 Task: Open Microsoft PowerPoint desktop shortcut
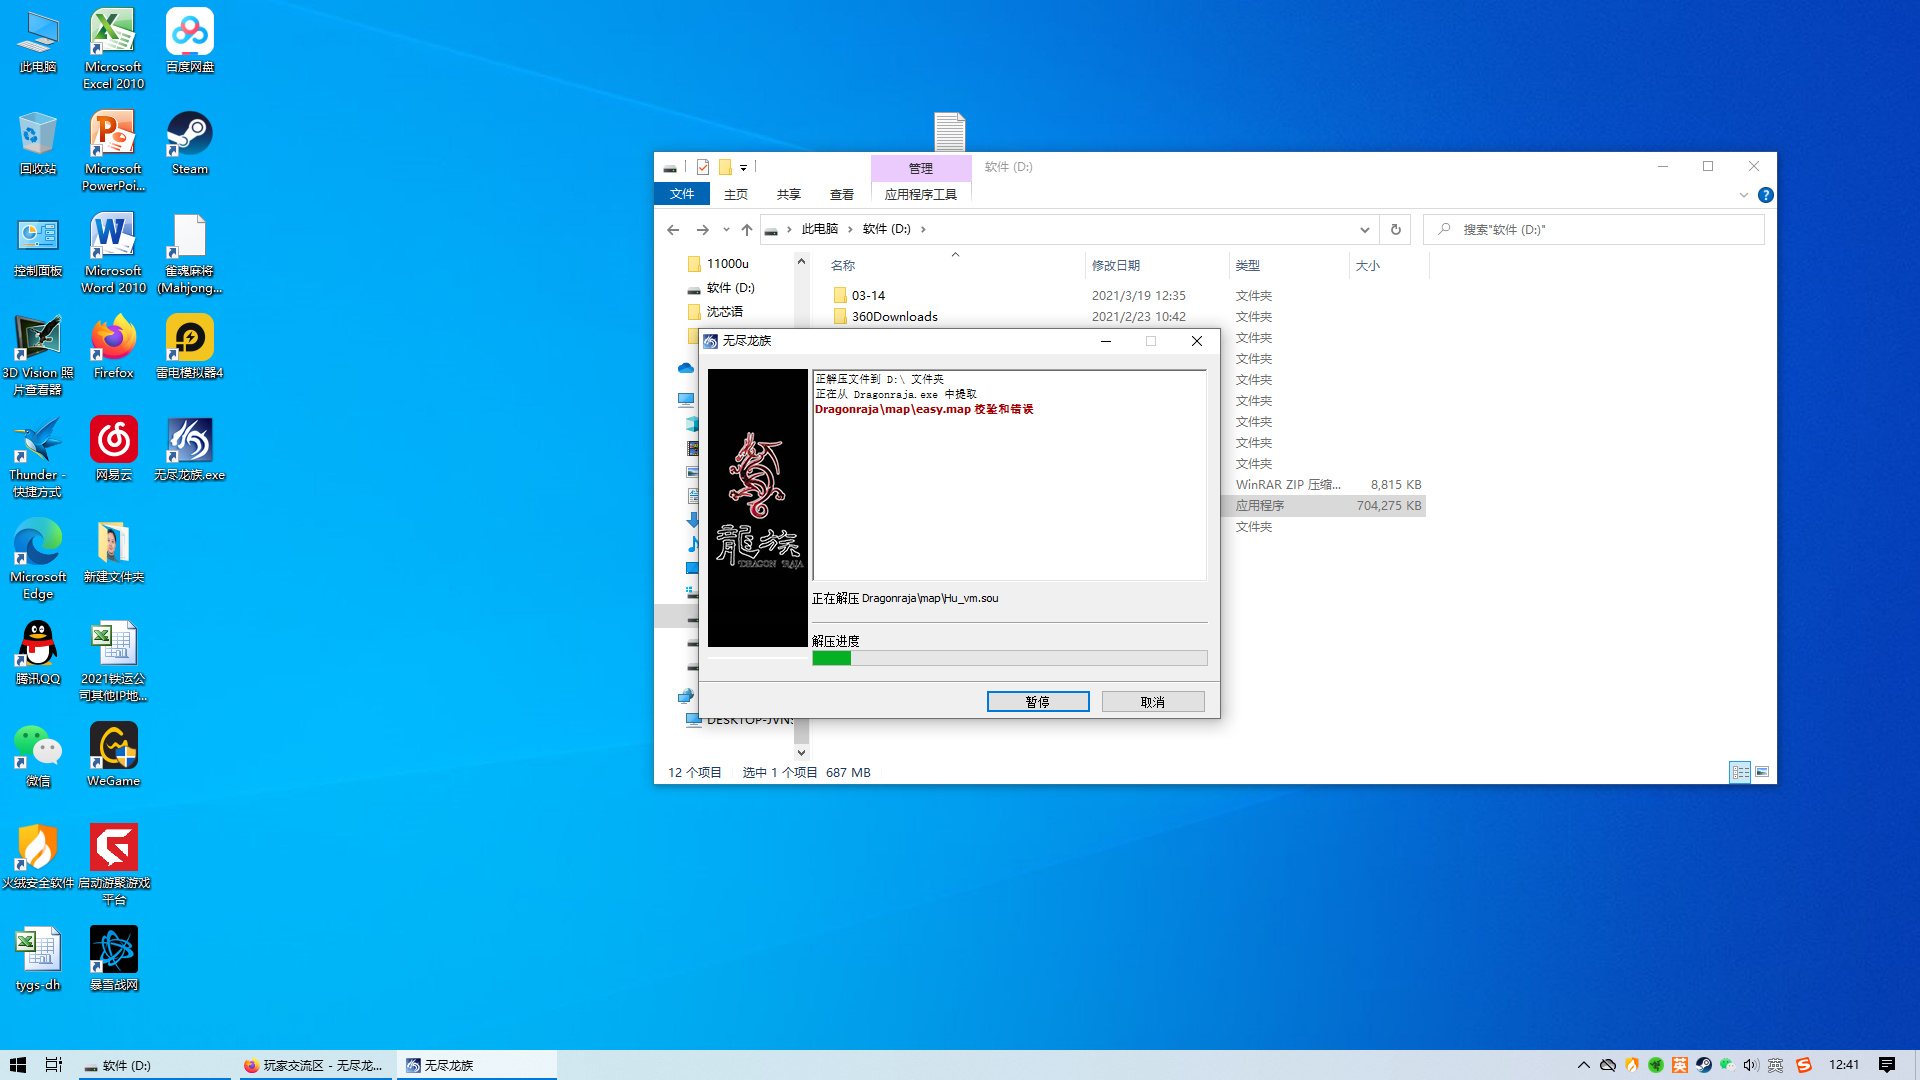pos(113,151)
